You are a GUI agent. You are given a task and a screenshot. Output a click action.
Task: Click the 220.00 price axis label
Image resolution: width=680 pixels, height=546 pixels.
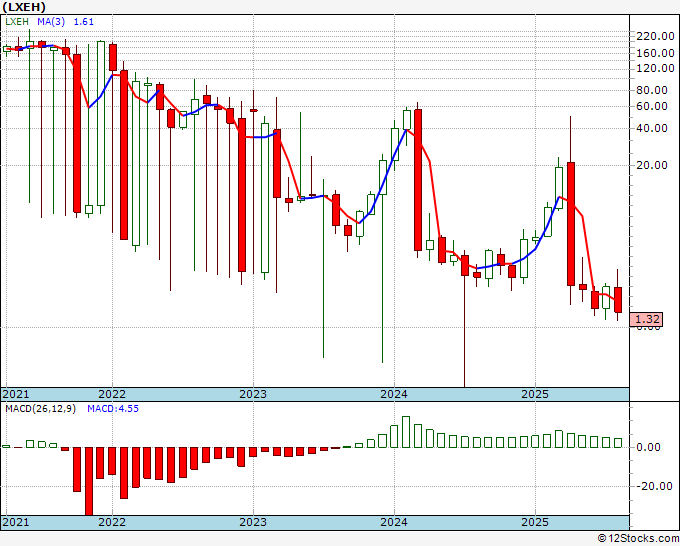pos(655,36)
